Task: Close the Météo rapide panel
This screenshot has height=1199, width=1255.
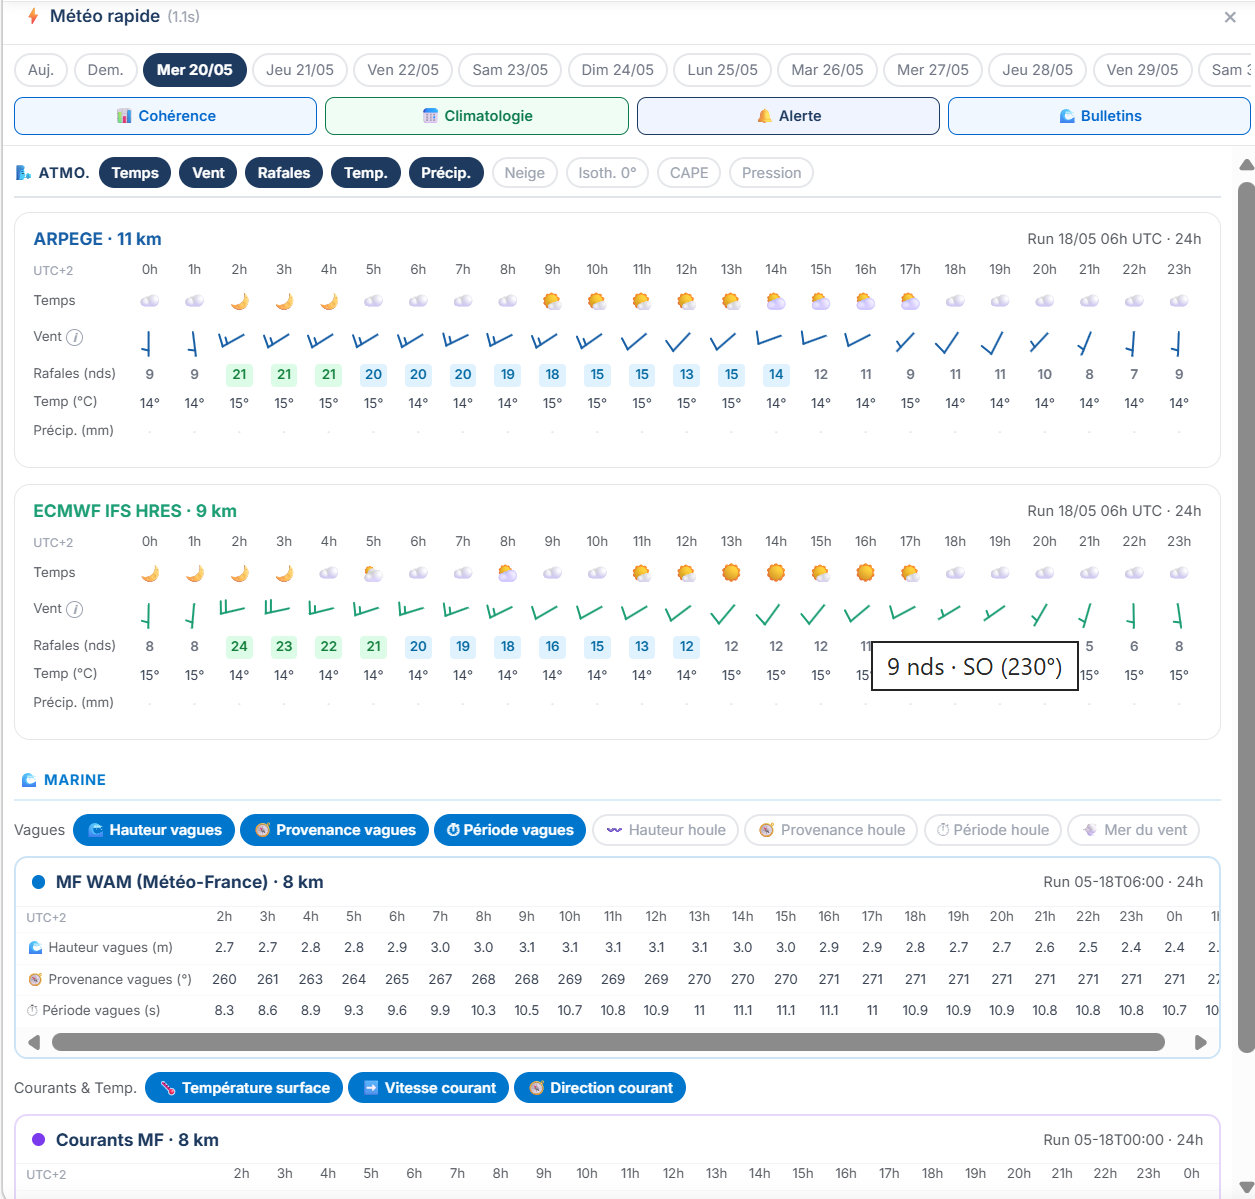Action: [x=1230, y=17]
